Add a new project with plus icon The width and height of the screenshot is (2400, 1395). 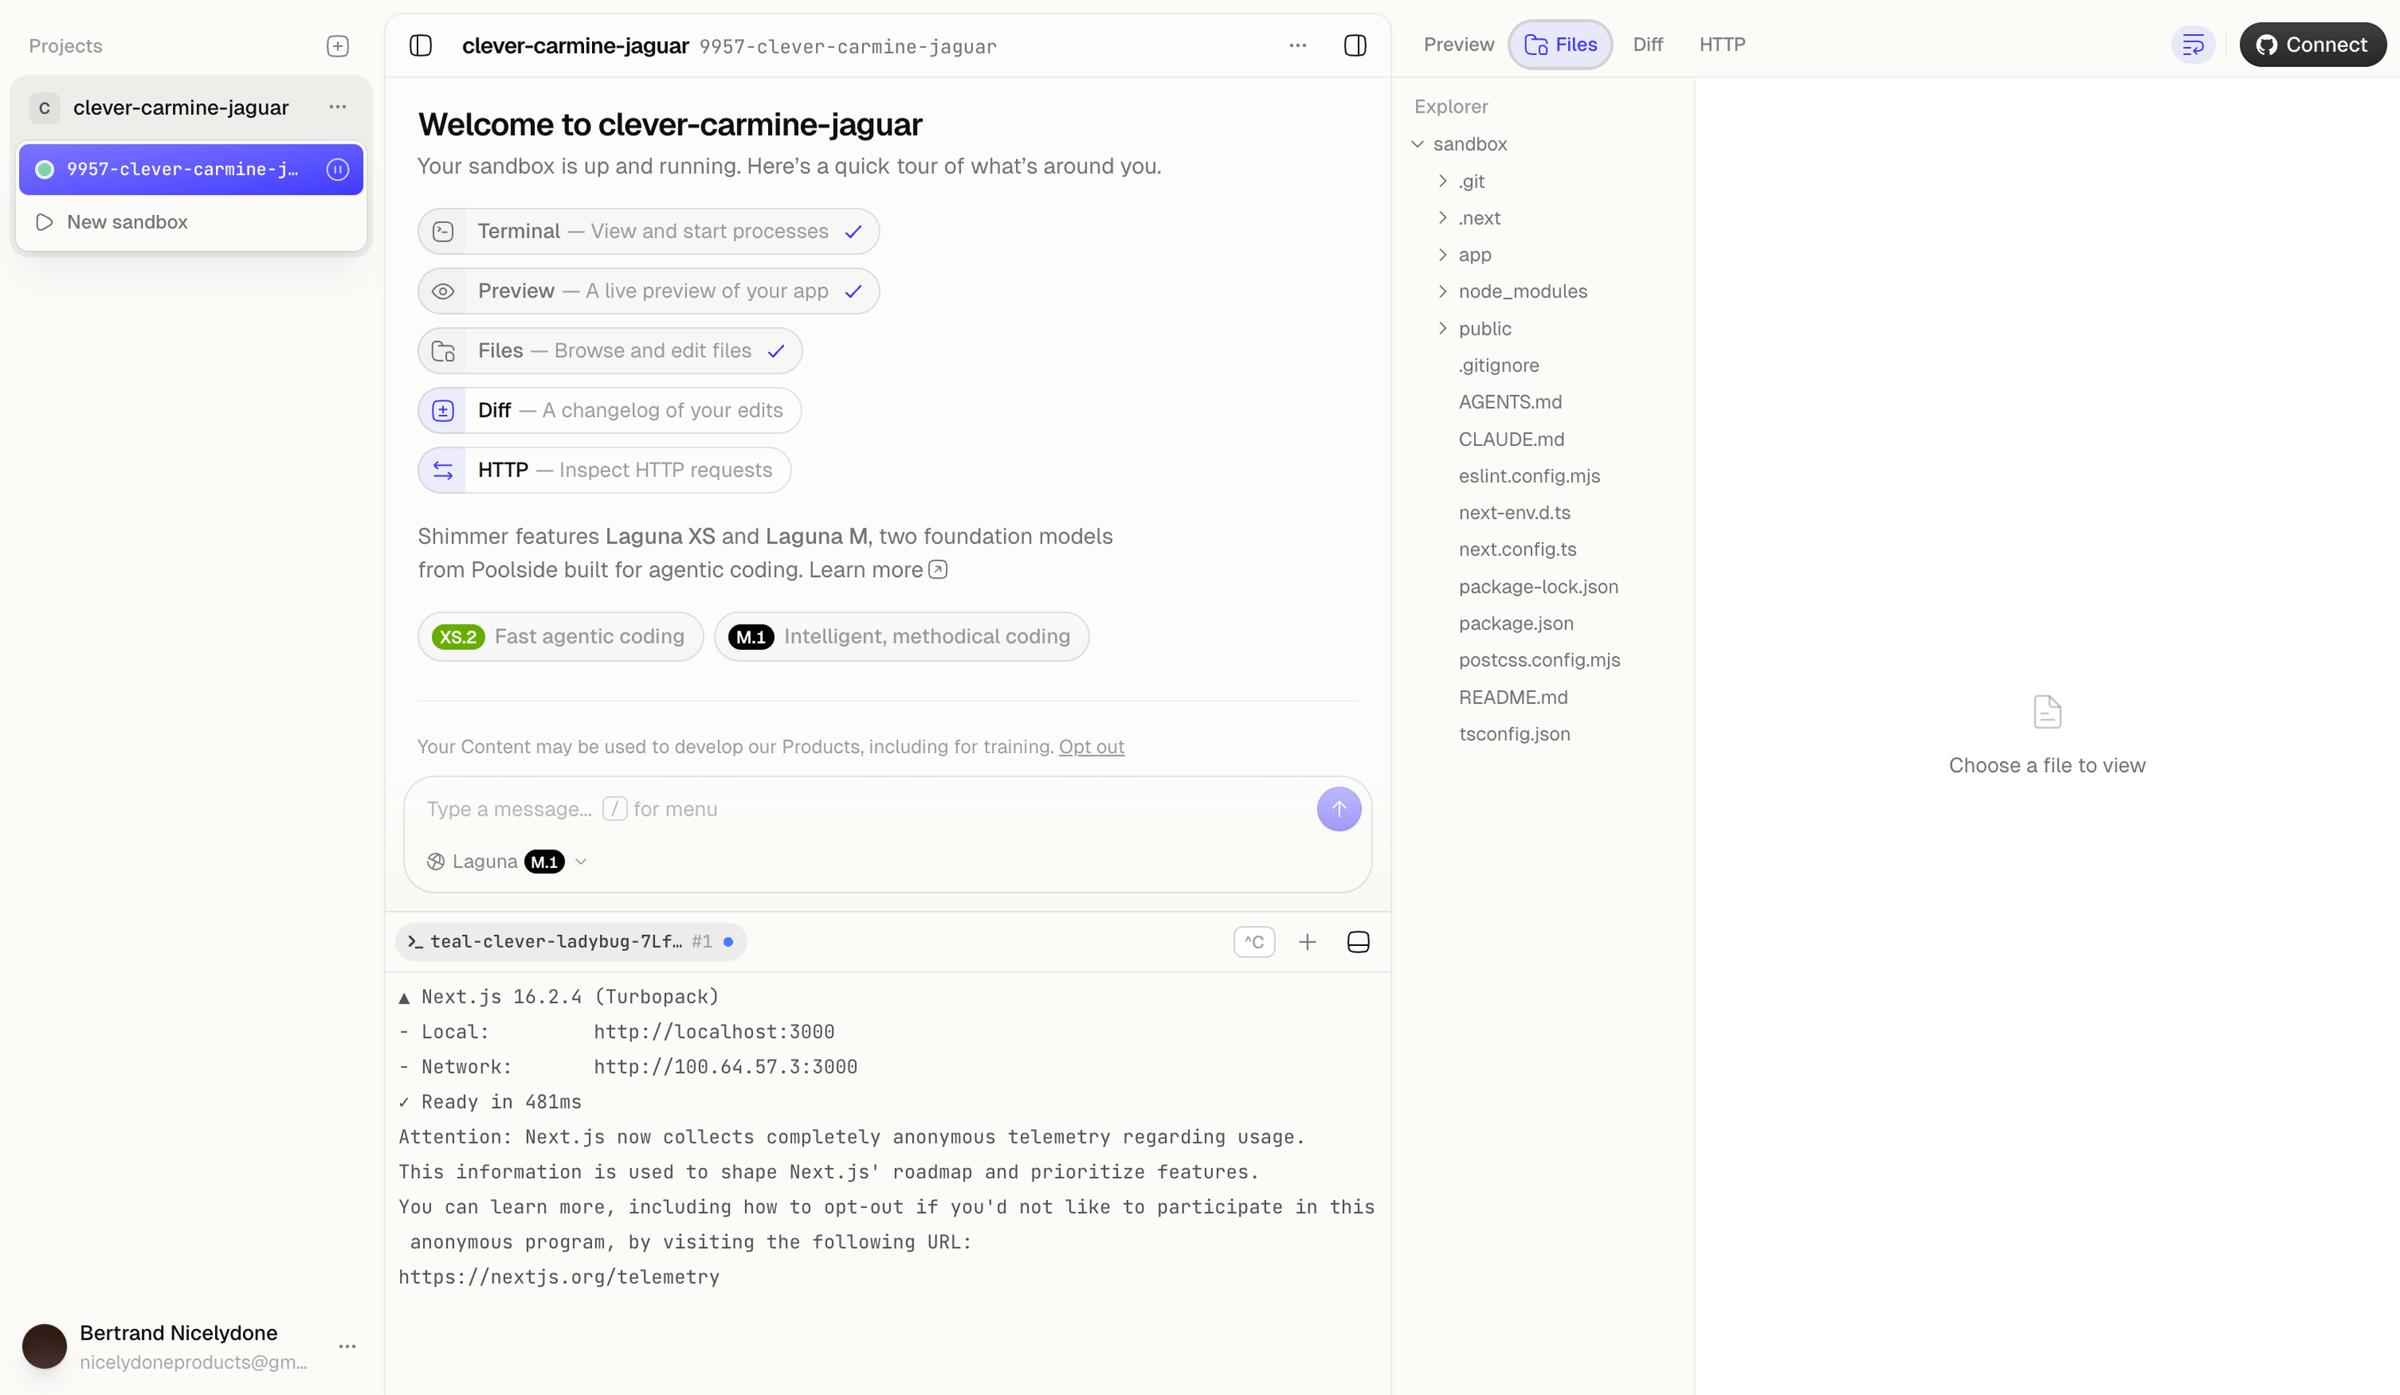click(x=338, y=46)
